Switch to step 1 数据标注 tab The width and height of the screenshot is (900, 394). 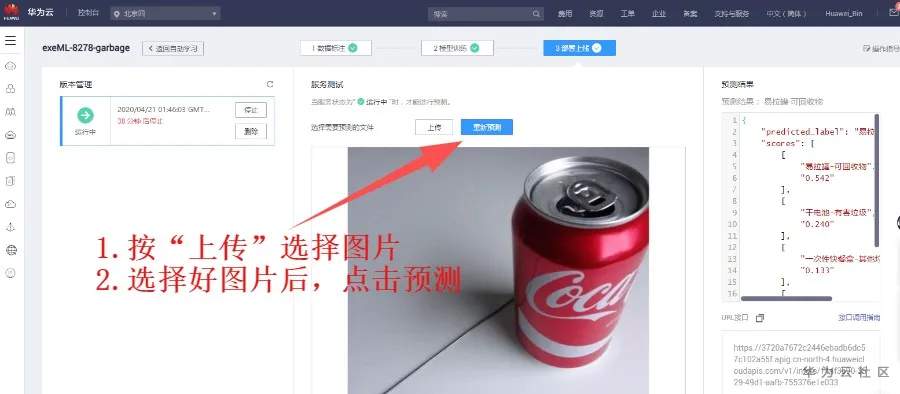(336, 48)
